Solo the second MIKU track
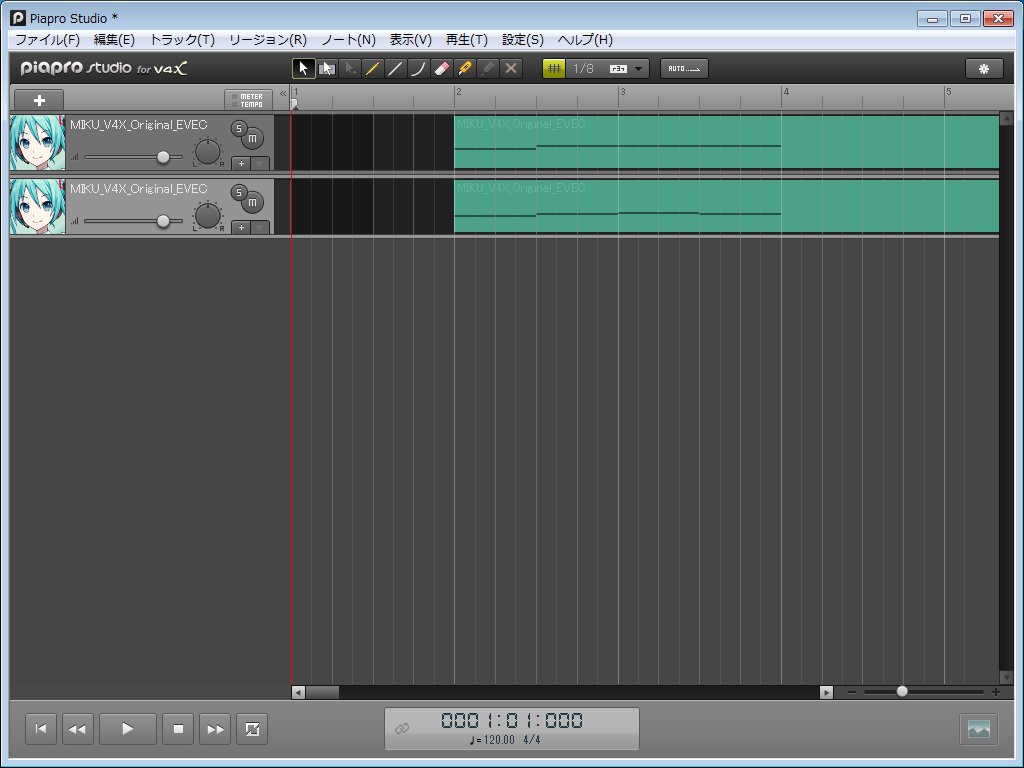 (x=239, y=192)
